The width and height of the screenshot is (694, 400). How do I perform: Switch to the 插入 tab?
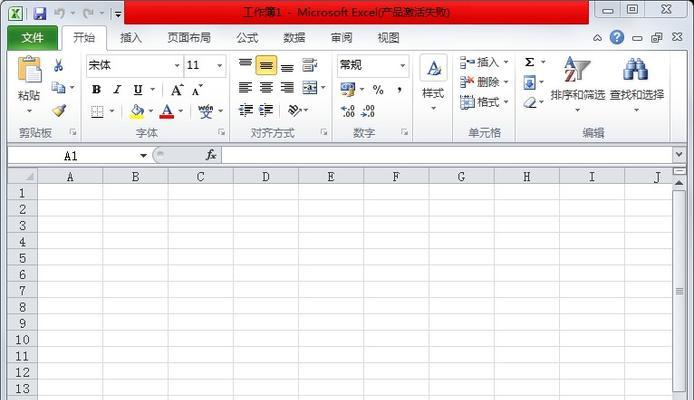[x=131, y=38]
